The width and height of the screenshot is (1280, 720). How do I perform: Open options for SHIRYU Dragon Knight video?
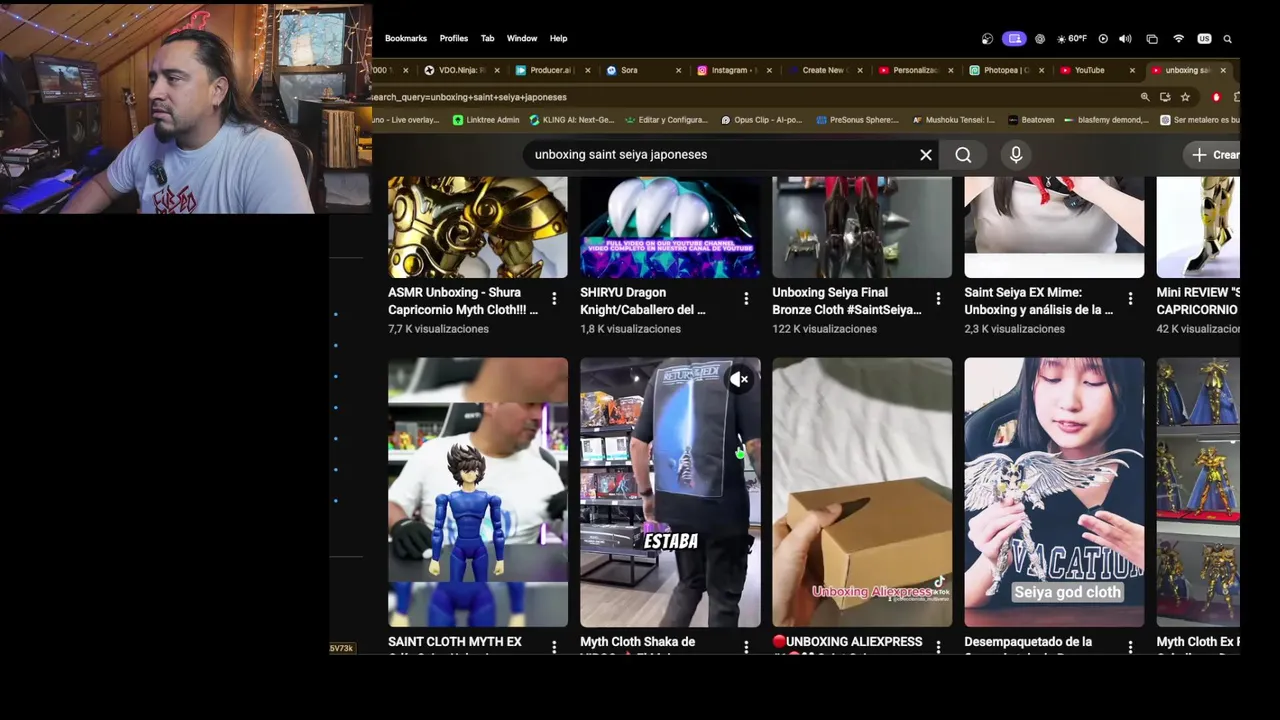coord(746,299)
